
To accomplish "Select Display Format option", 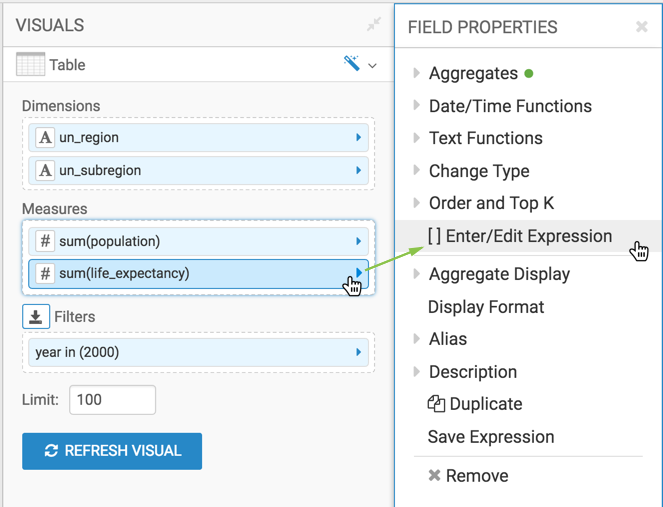I will click(486, 307).
